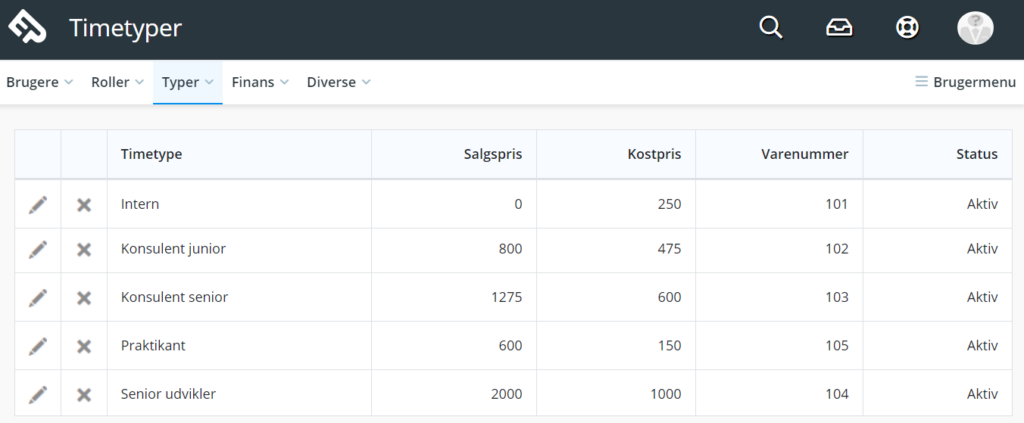This screenshot has height=423, width=1024.
Task: Delete the Konsulent junior row
Action: (x=84, y=249)
